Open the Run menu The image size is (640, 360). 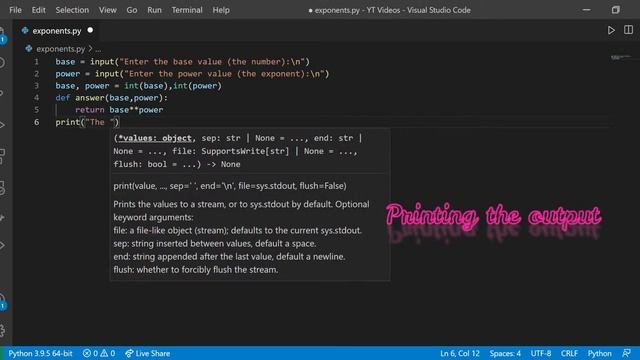click(154, 10)
